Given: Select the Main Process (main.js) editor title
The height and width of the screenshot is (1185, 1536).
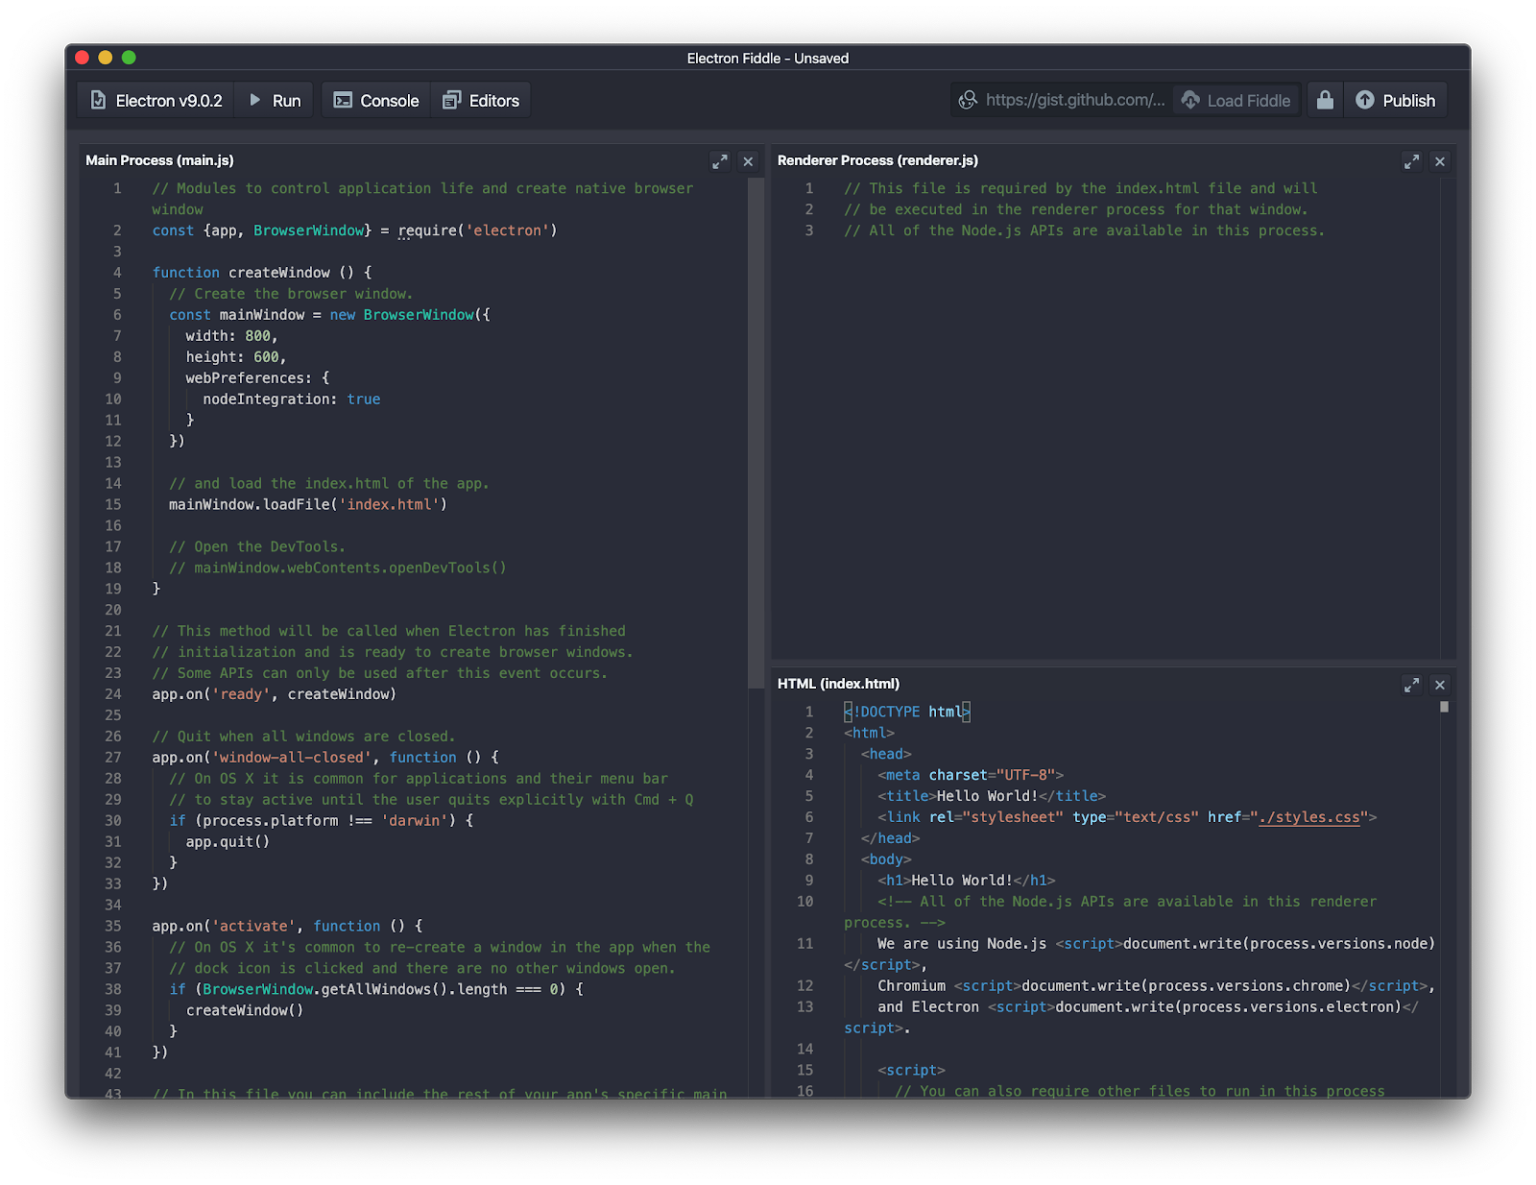Looking at the screenshot, I should point(159,160).
